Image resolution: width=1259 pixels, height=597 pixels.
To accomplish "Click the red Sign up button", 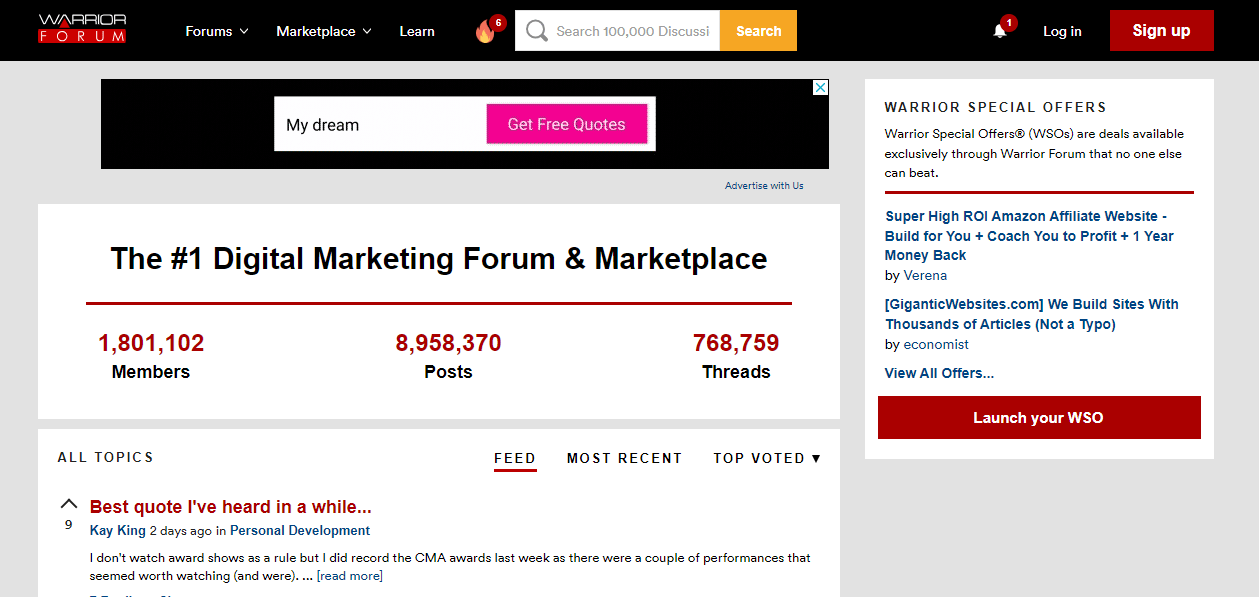I will pos(1161,31).
